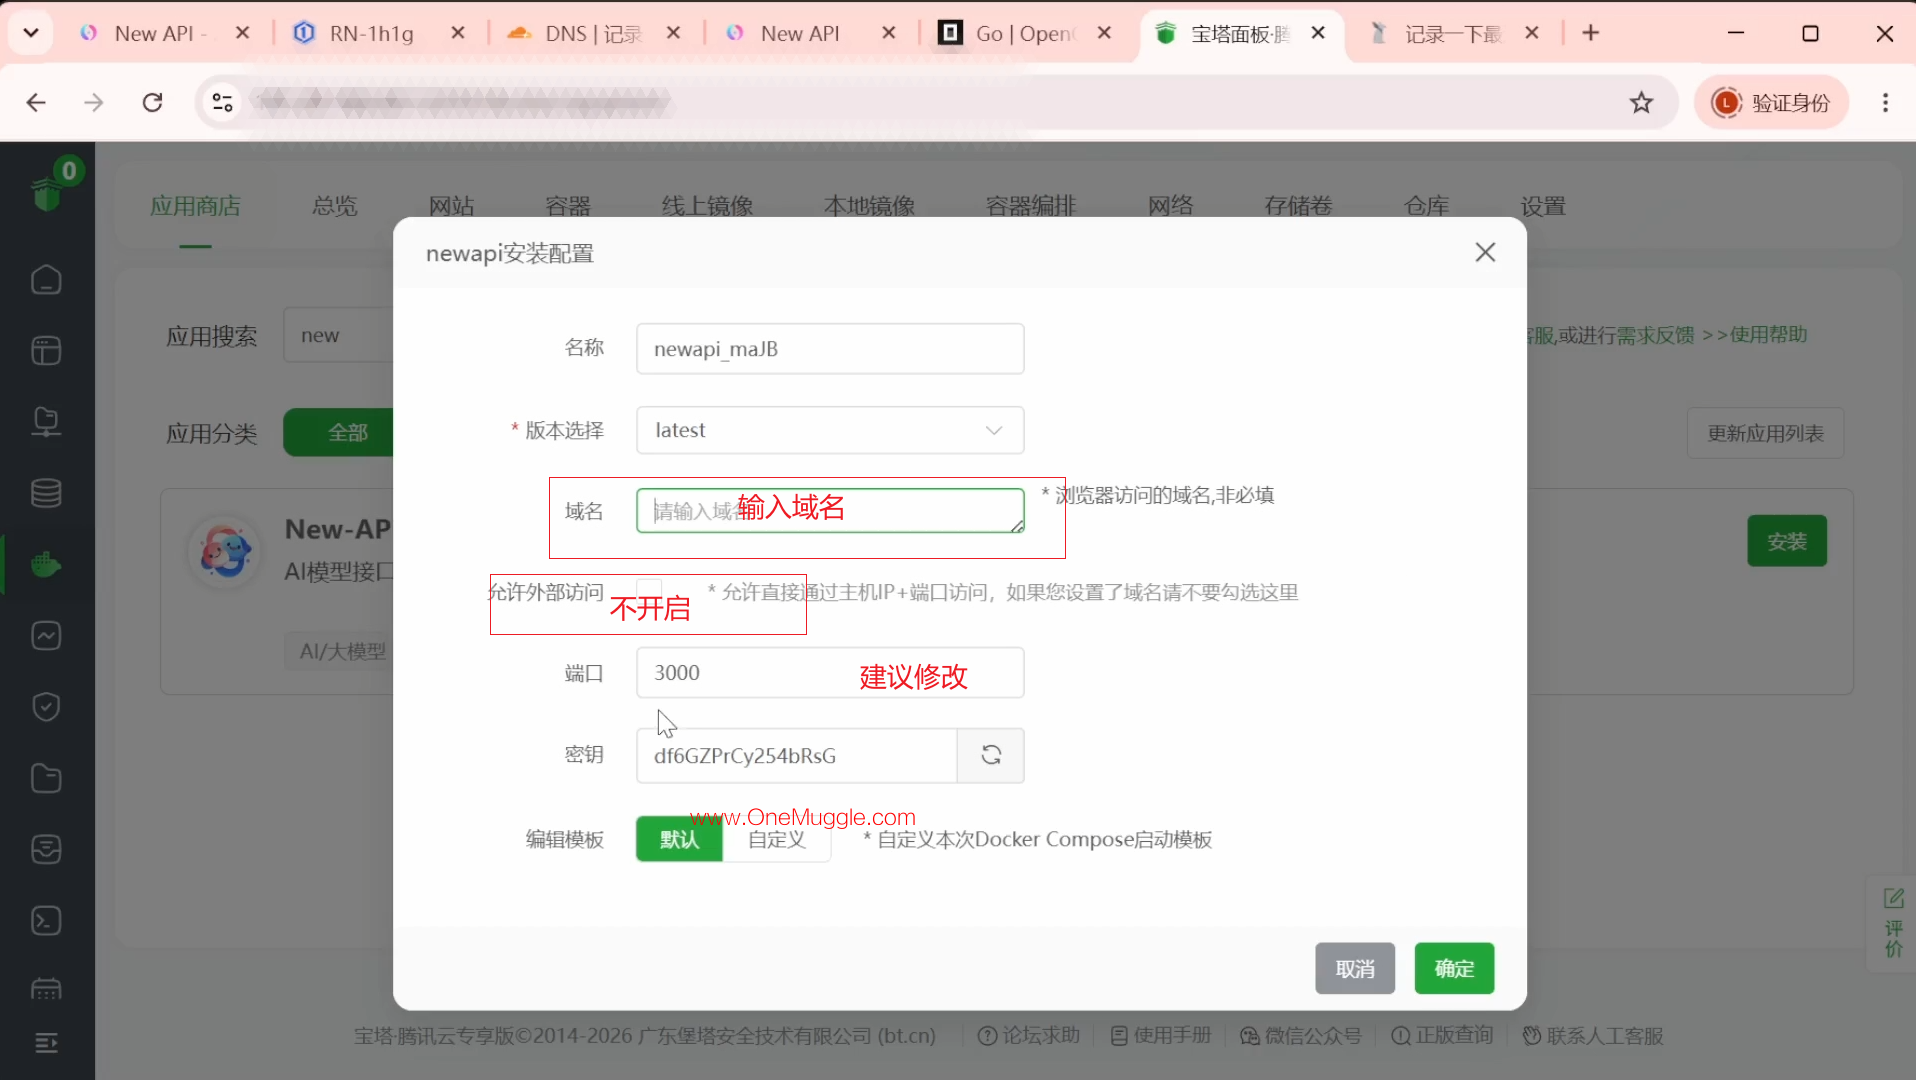The image size is (1916, 1080).
Task: Reload the current browser page
Action: 152,102
